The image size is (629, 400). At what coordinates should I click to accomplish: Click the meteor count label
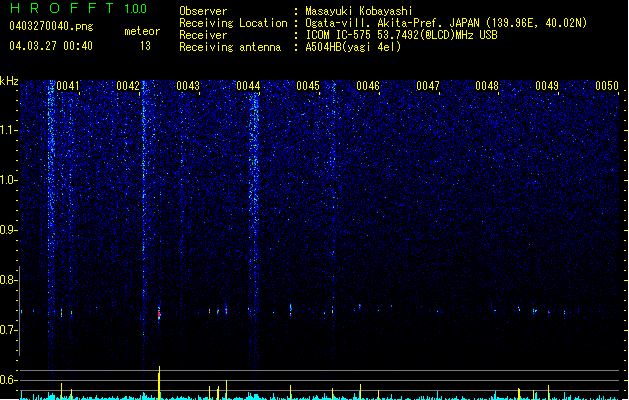click(142, 31)
